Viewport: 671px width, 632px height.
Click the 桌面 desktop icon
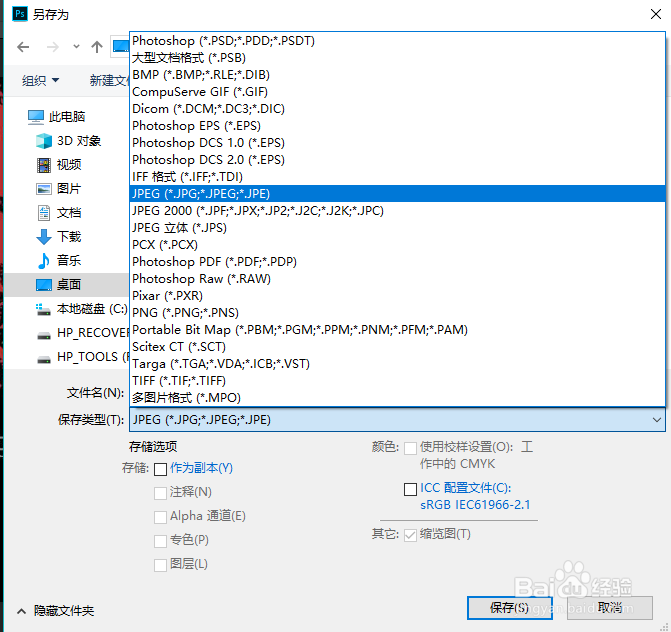point(44,285)
